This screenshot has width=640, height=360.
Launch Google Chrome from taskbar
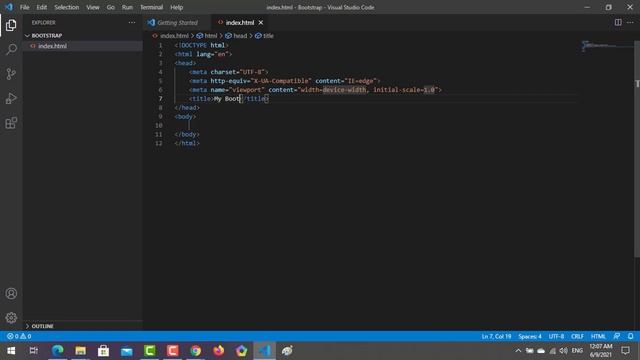click(x=196, y=351)
